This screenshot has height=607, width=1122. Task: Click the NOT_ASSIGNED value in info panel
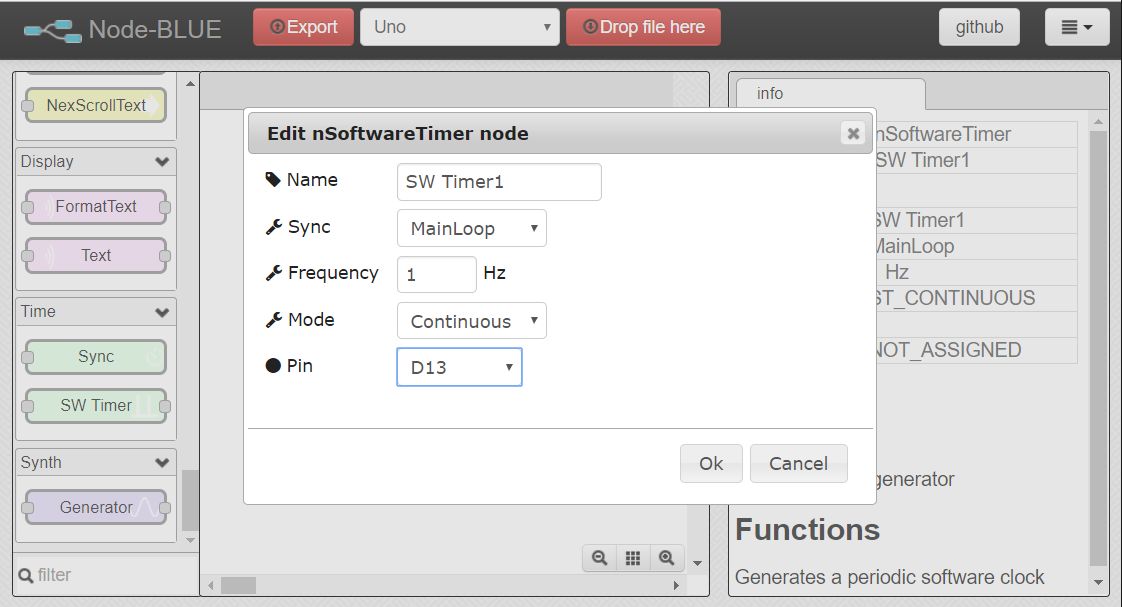click(x=949, y=350)
